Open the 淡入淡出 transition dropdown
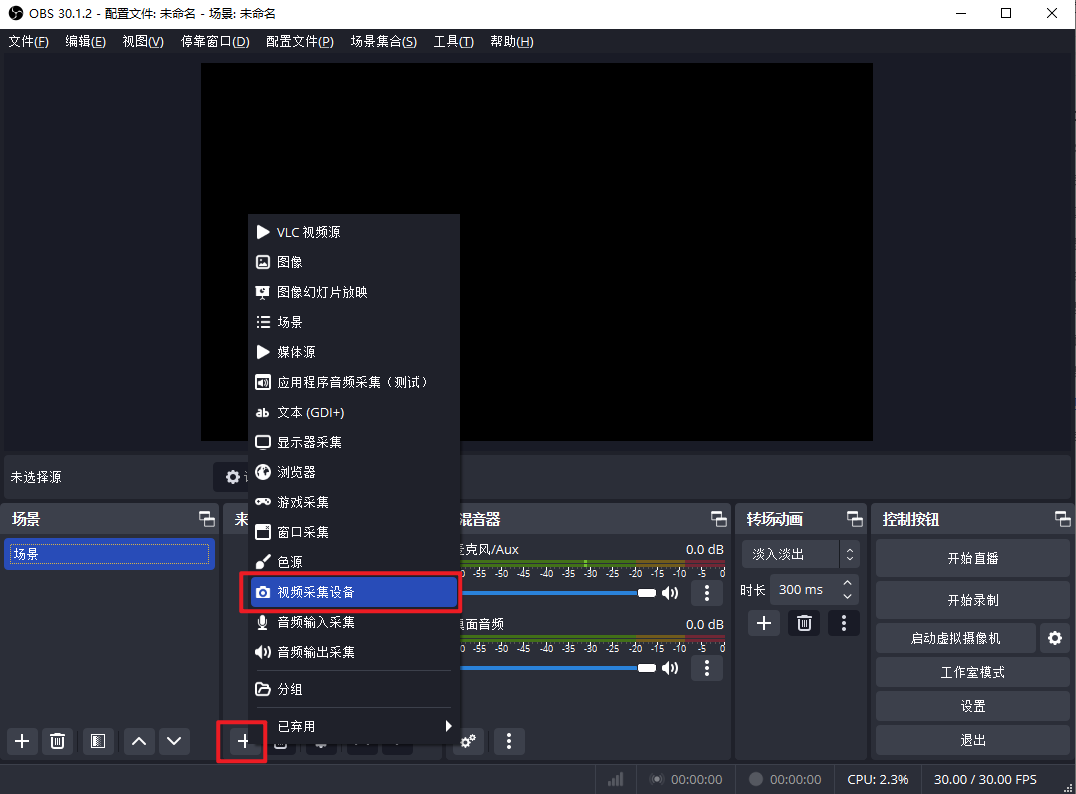1076x794 pixels. click(x=800, y=554)
